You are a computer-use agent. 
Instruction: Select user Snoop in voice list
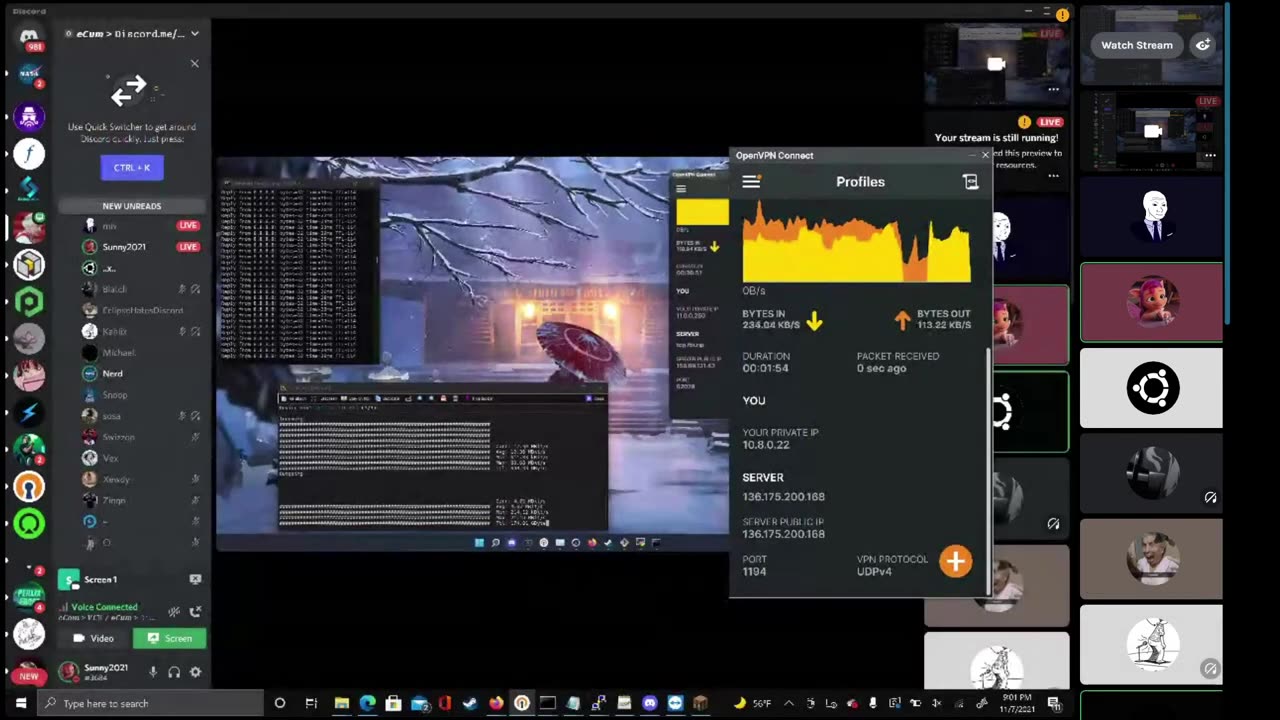115,395
